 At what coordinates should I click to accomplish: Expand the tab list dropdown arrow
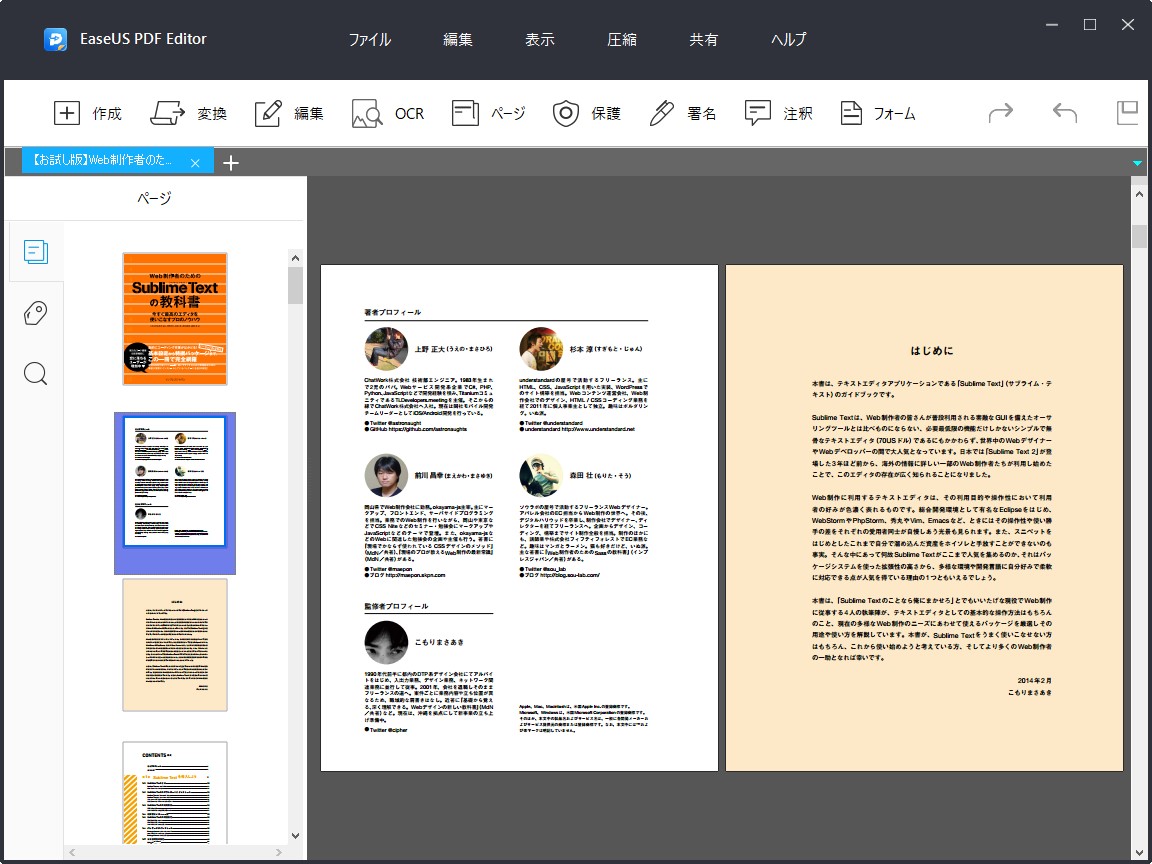pos(1137,163)
